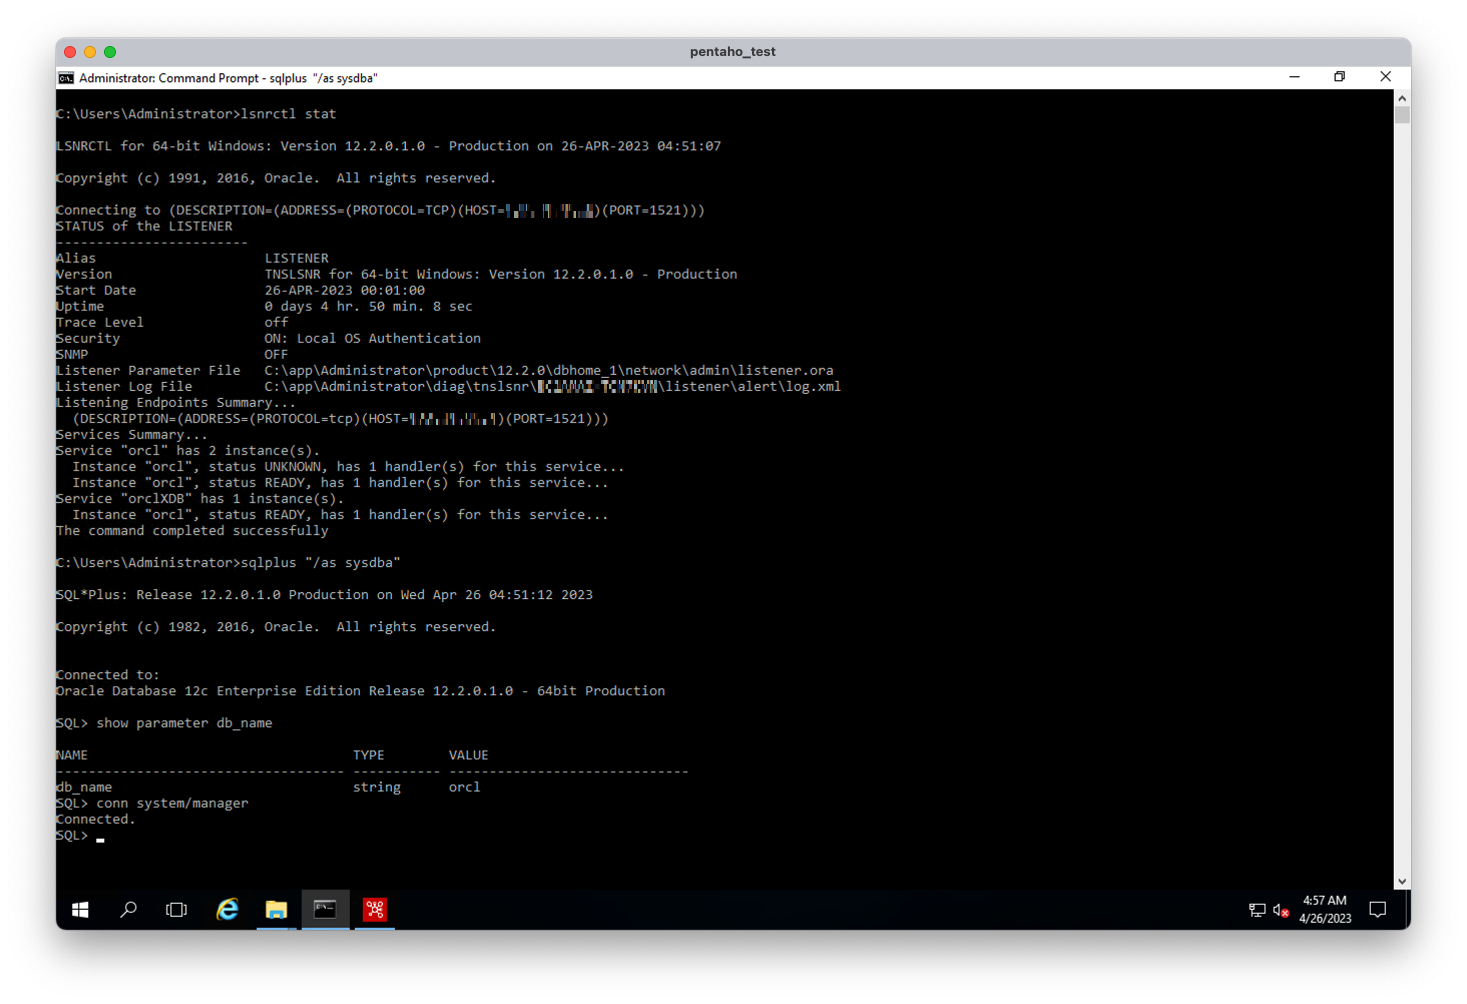The width and height of the screenshot is (1467, 1004).
Task: Open the Windows Start menu
Action: (x=80, y=909)
